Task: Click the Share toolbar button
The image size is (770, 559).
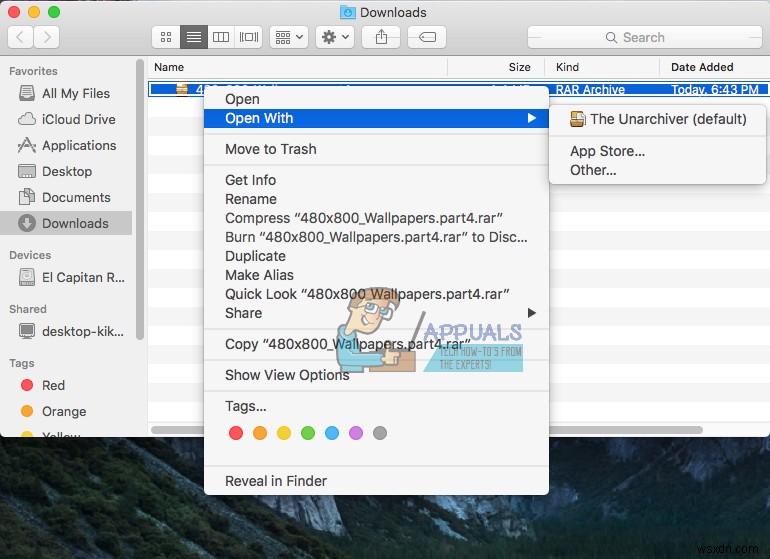Action: [x=381, y=37]
